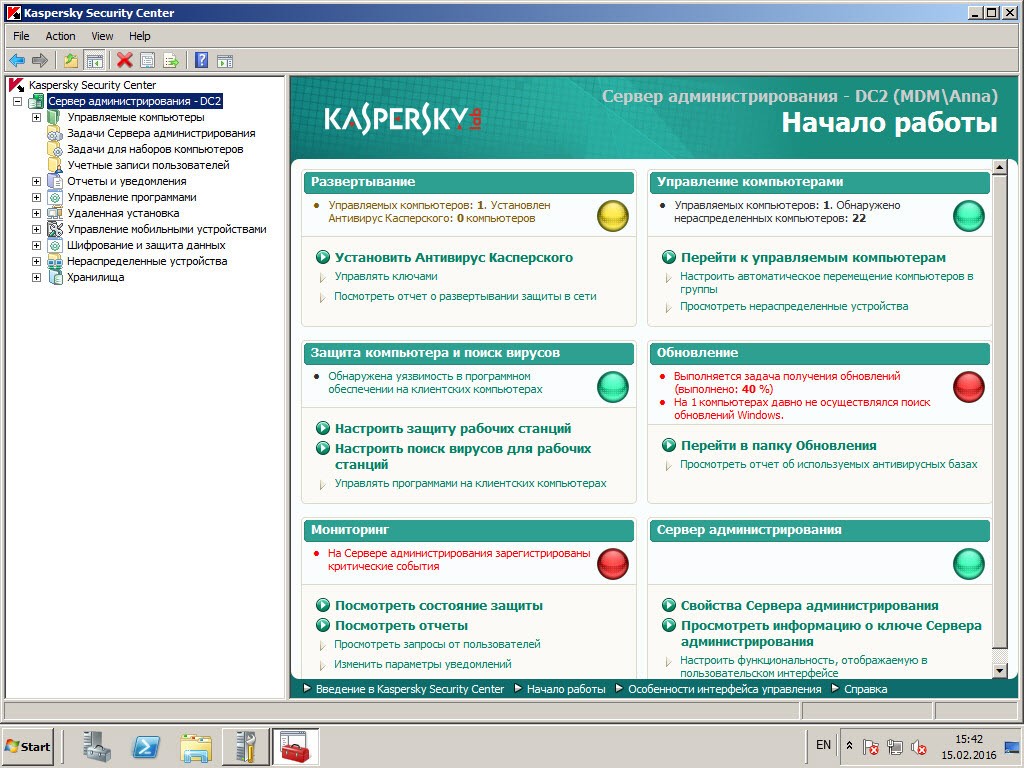Click the red toolbox taskbar icon

coord(295,746)
